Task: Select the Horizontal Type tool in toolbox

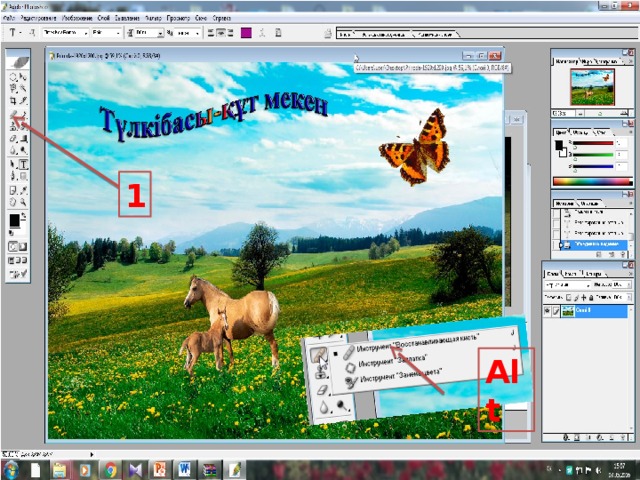Action: click(24, 165)
